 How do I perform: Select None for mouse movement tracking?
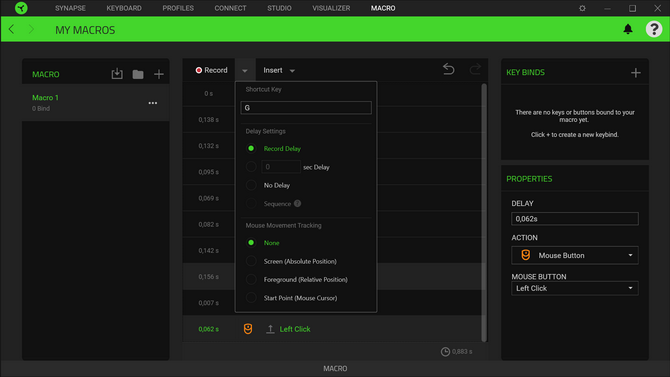click(x=251, y=242)
